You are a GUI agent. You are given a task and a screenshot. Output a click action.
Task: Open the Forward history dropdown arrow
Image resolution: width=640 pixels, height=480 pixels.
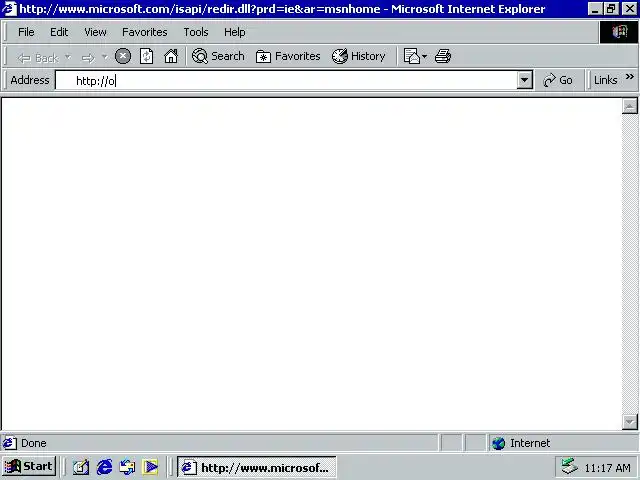[105, 57]
